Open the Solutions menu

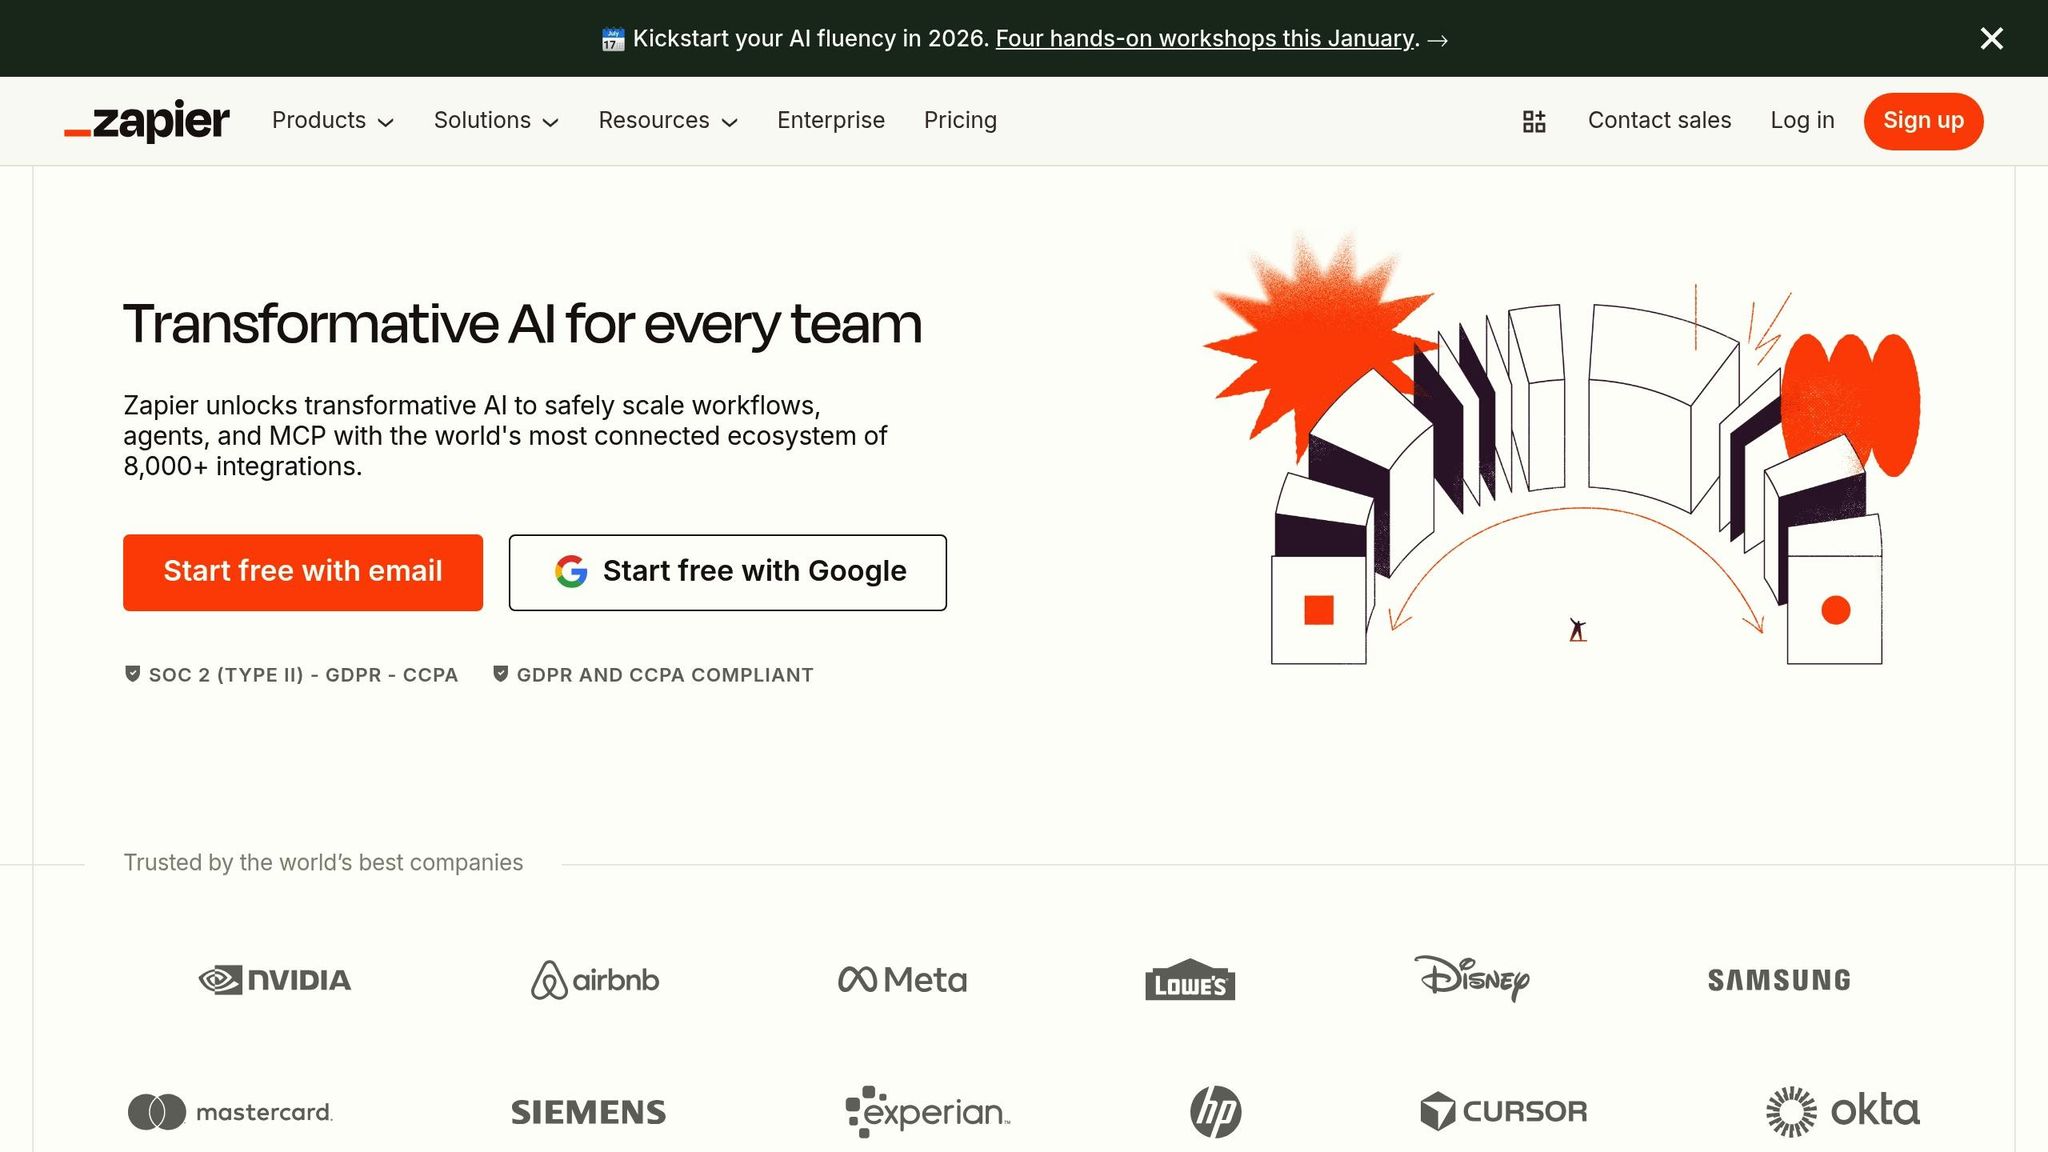click(495, 120)
